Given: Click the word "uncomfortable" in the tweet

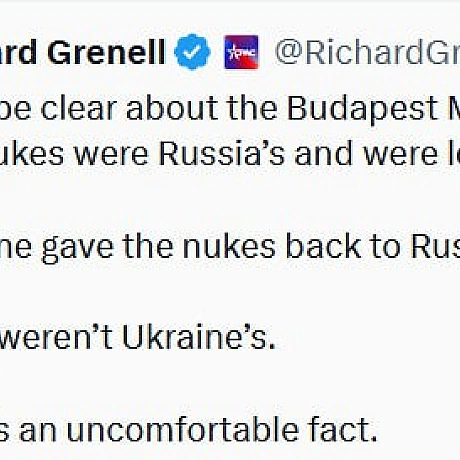Looking at the screenshot, I should click(x=183, y=429).
